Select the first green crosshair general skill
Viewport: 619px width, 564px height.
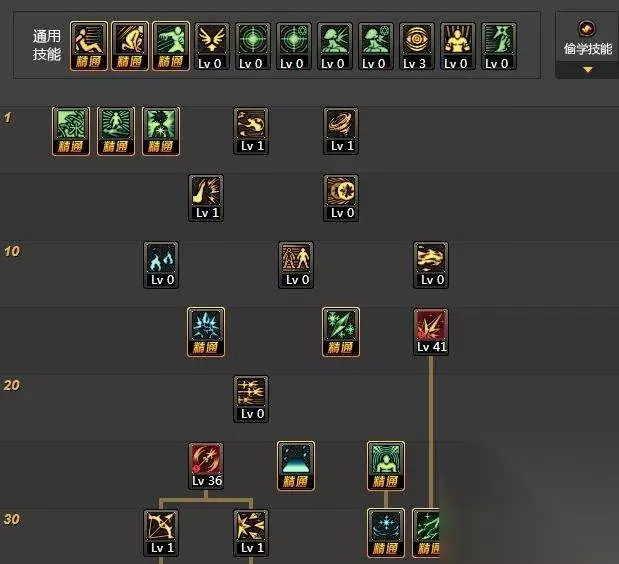(x=253, y=46)
